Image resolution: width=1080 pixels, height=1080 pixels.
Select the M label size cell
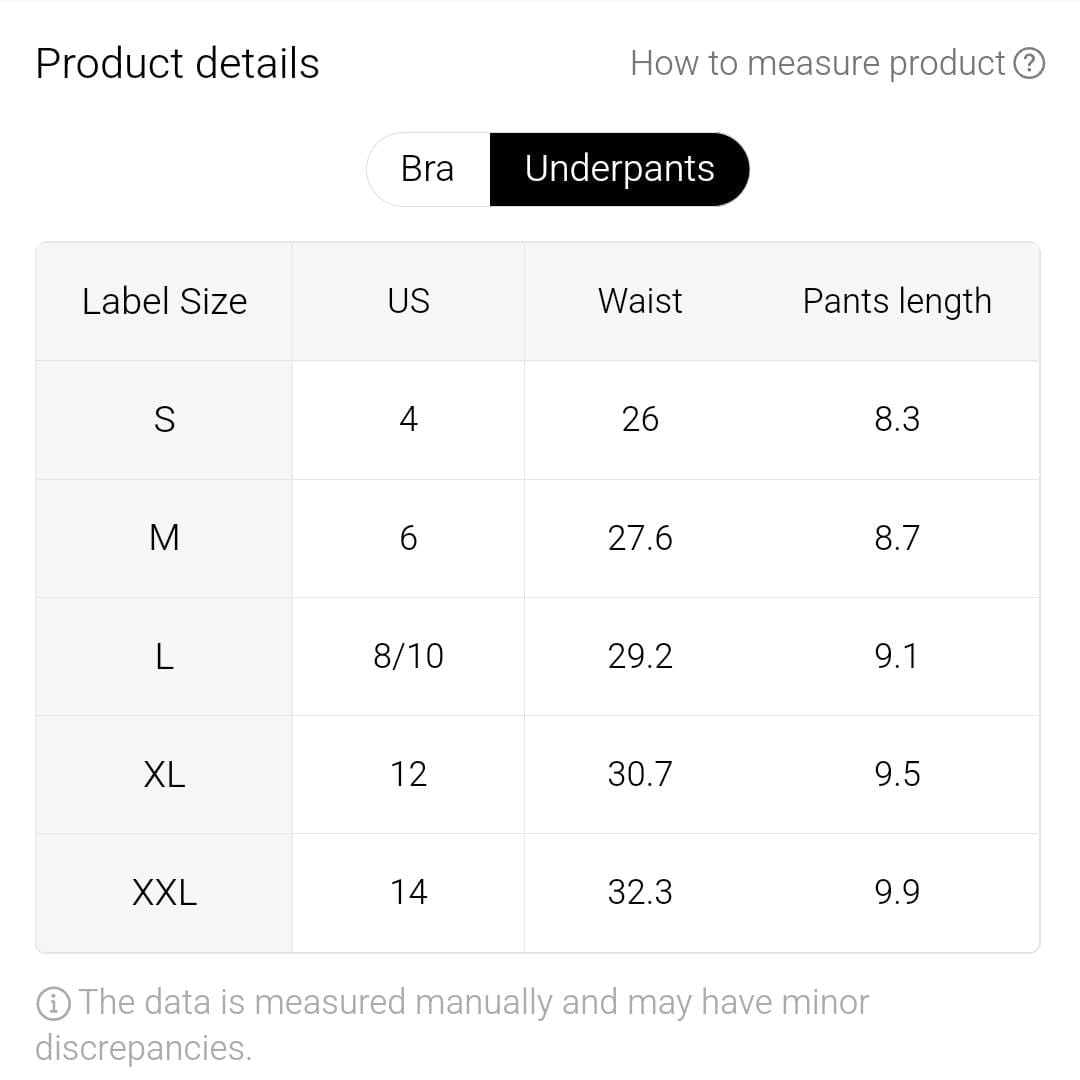(164, 538)
